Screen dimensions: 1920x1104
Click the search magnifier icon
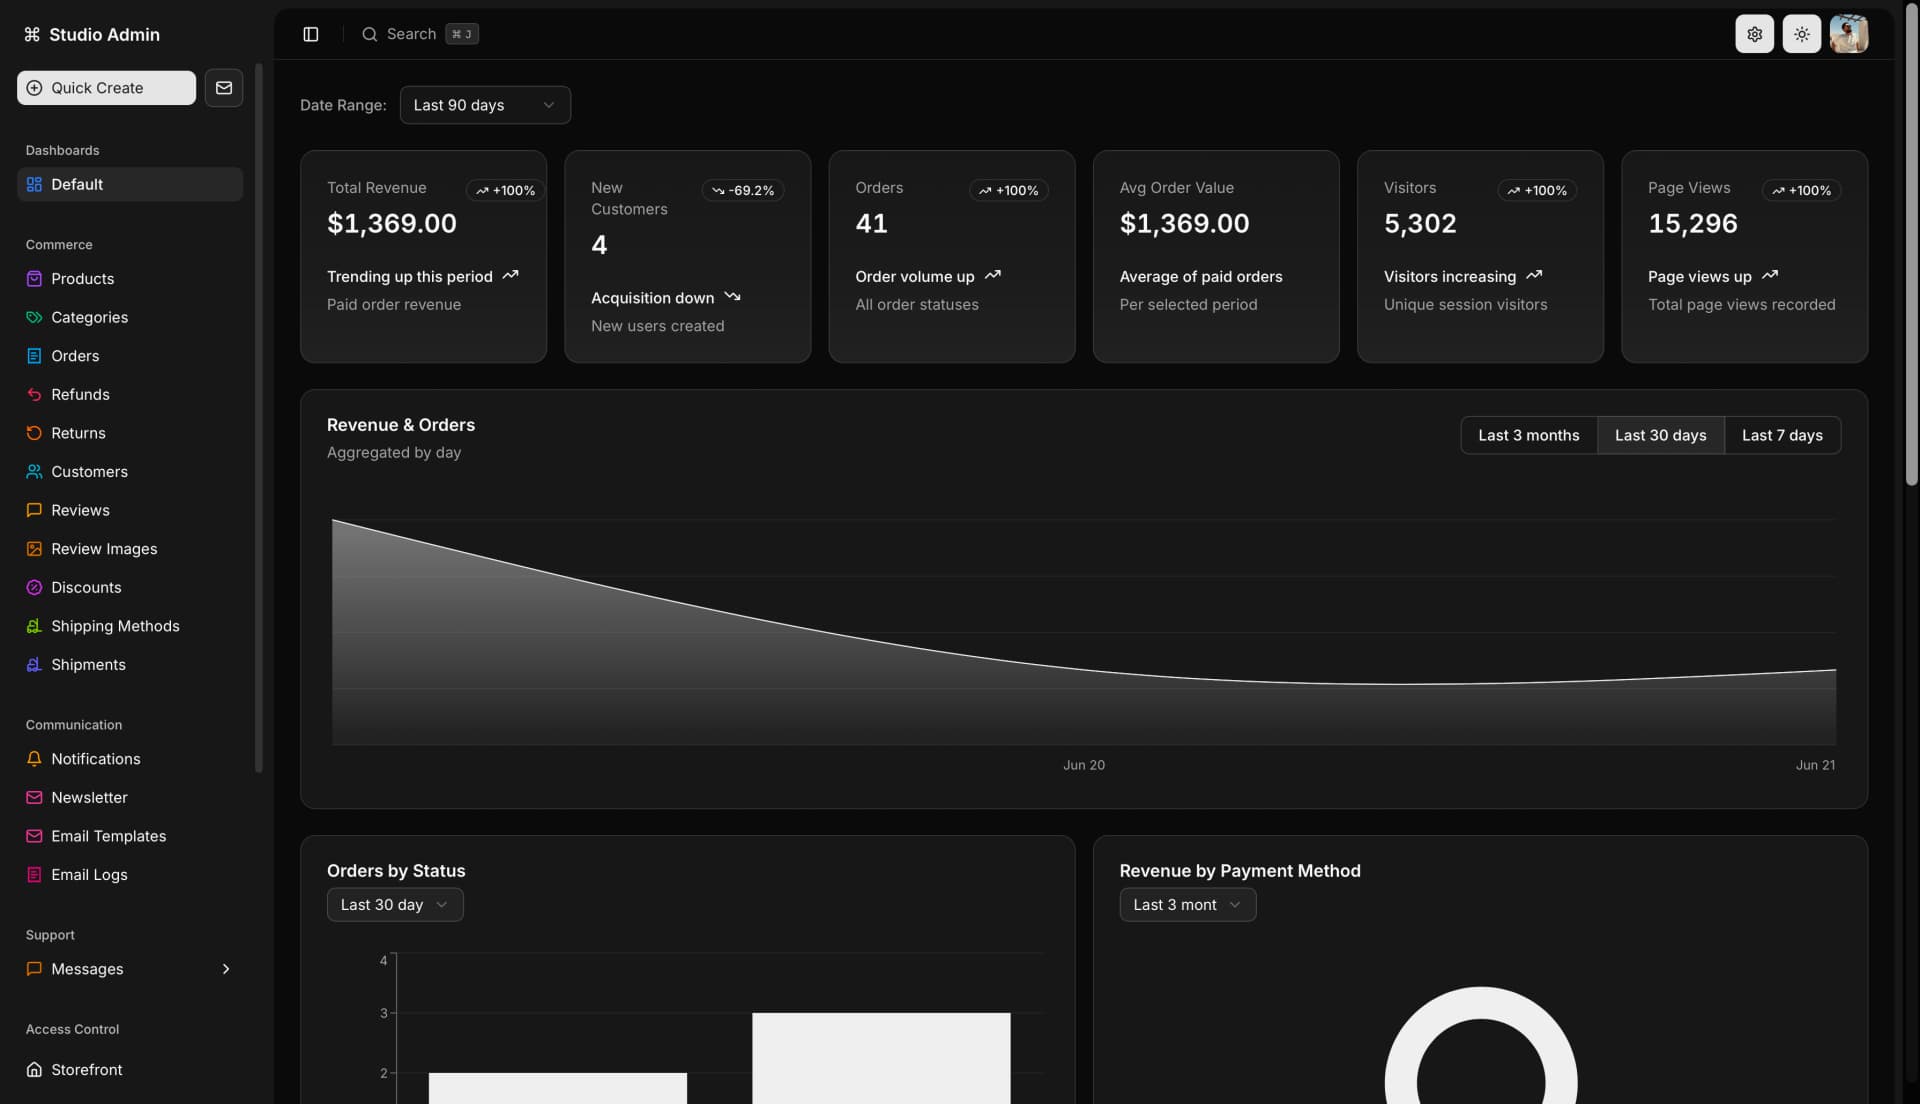pyautogui.click(x=369, y=34)
